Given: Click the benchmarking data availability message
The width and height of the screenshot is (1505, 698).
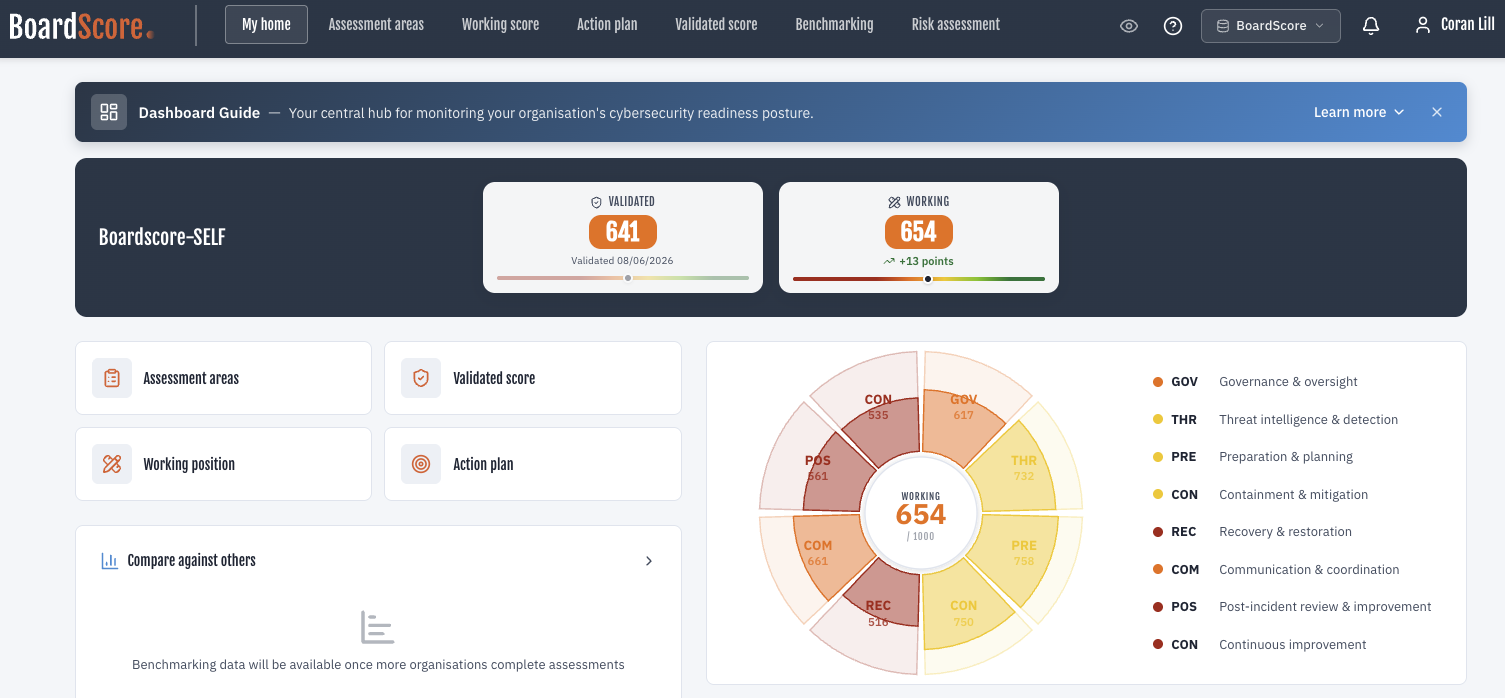Looking at the screenshot, I should tap(378, 665).
